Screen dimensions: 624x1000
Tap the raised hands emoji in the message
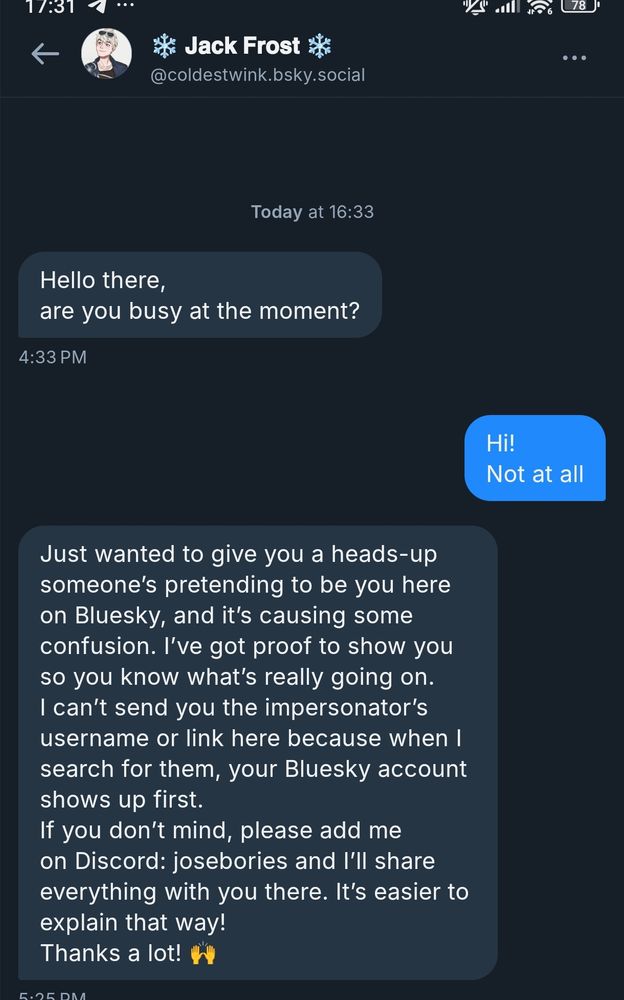click(202, 953)
